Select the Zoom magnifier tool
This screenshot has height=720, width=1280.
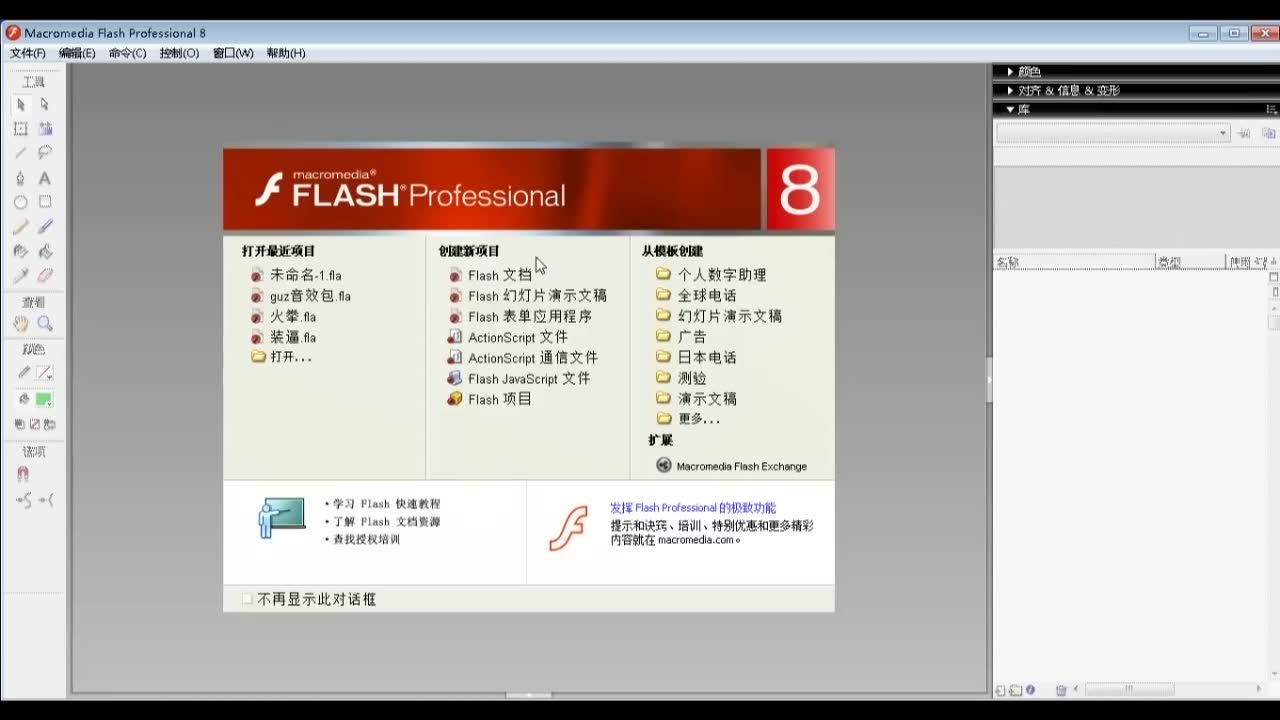(x=45, y=324)
